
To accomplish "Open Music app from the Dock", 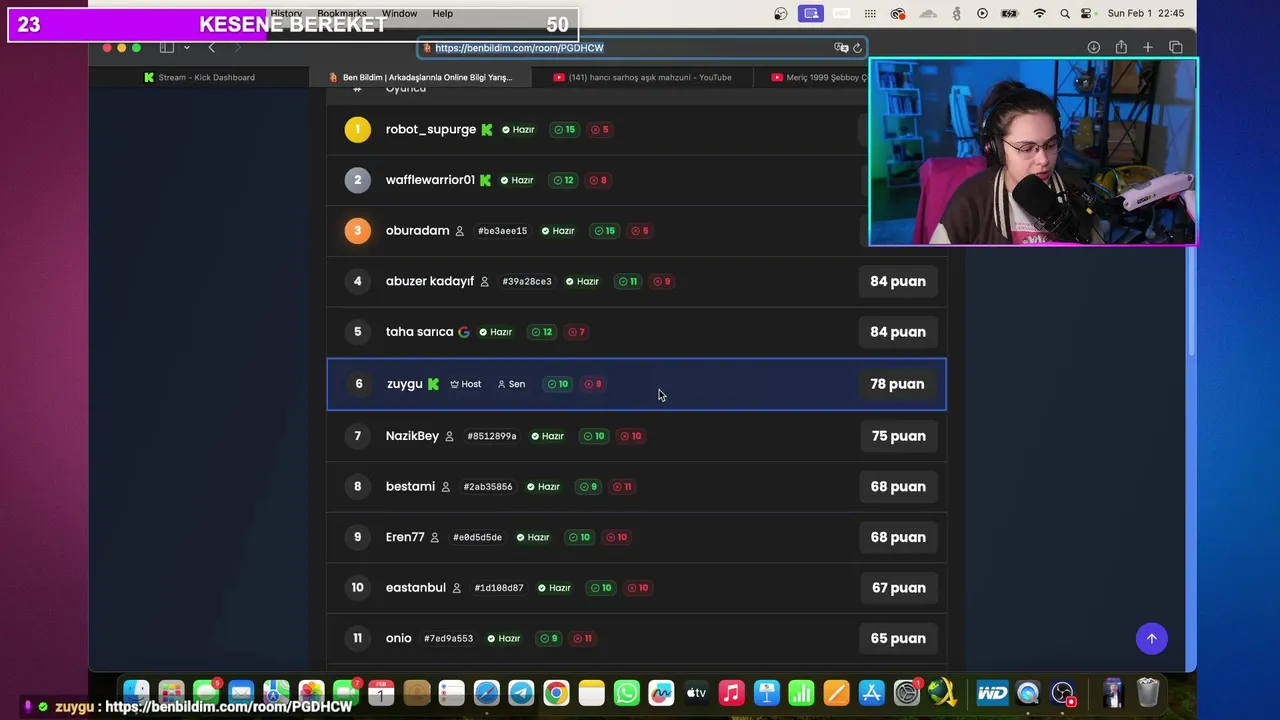I will 731,693.
